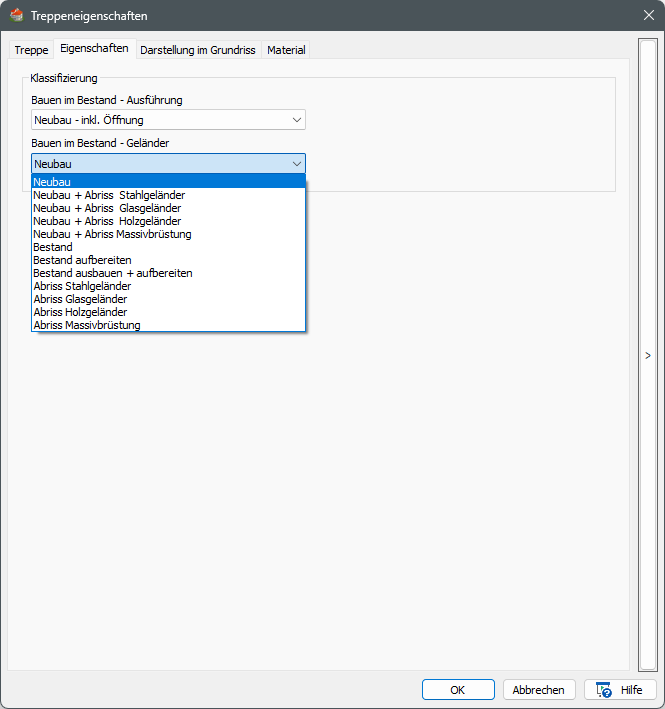
Task: Select Abriss Stahlgeländer from dropdown list
Action: click(82, 286)
